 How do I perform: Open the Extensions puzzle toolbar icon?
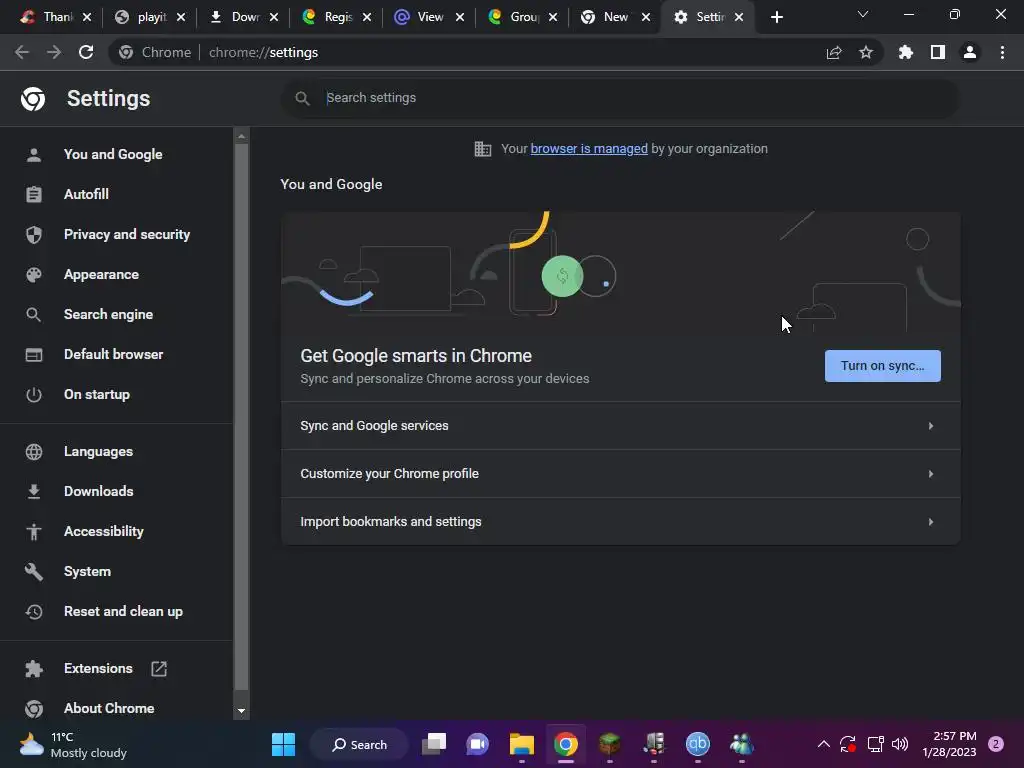(x=905, y=52)
